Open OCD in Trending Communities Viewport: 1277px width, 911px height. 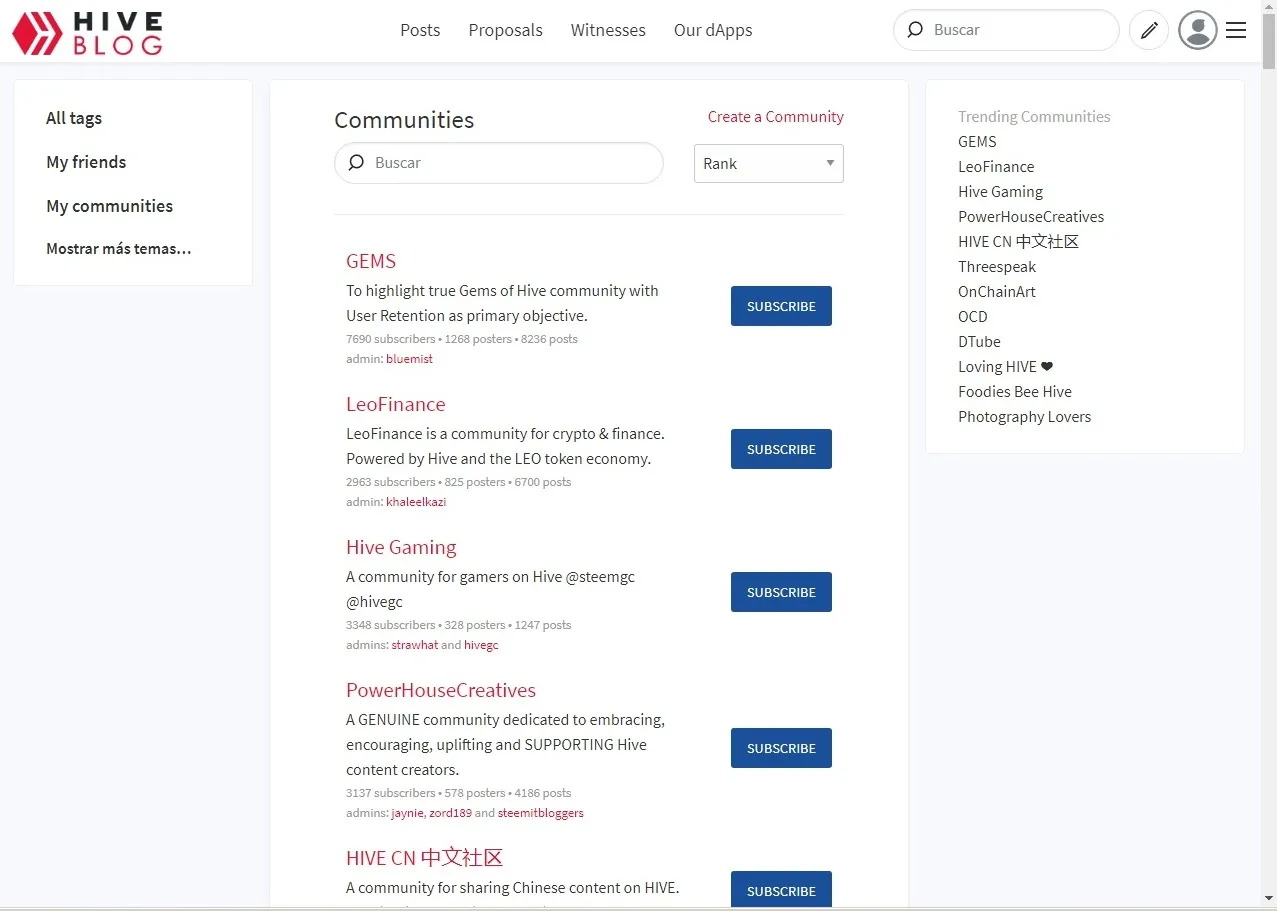(x=973, y=316)
